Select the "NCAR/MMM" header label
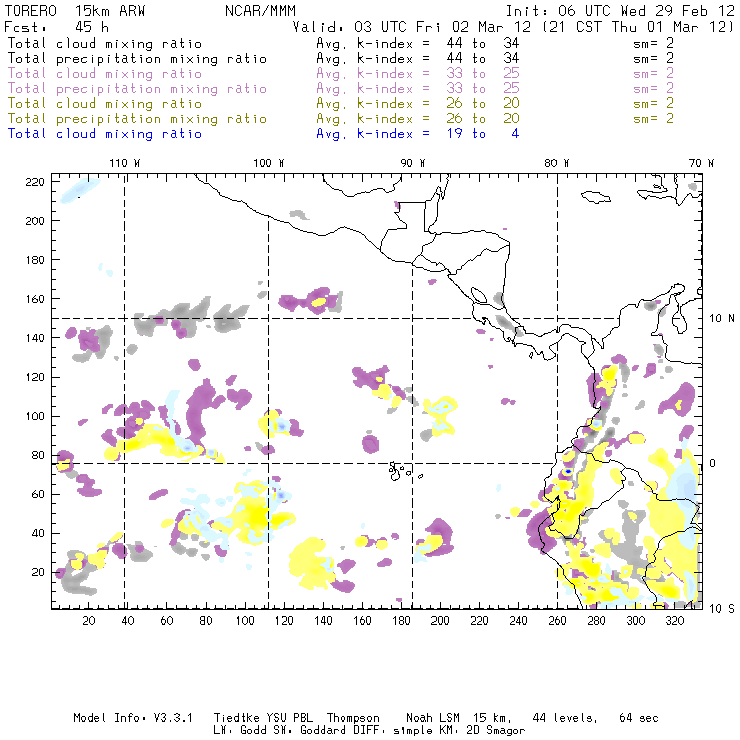740x740 pixels. click(x=261, y=11)
